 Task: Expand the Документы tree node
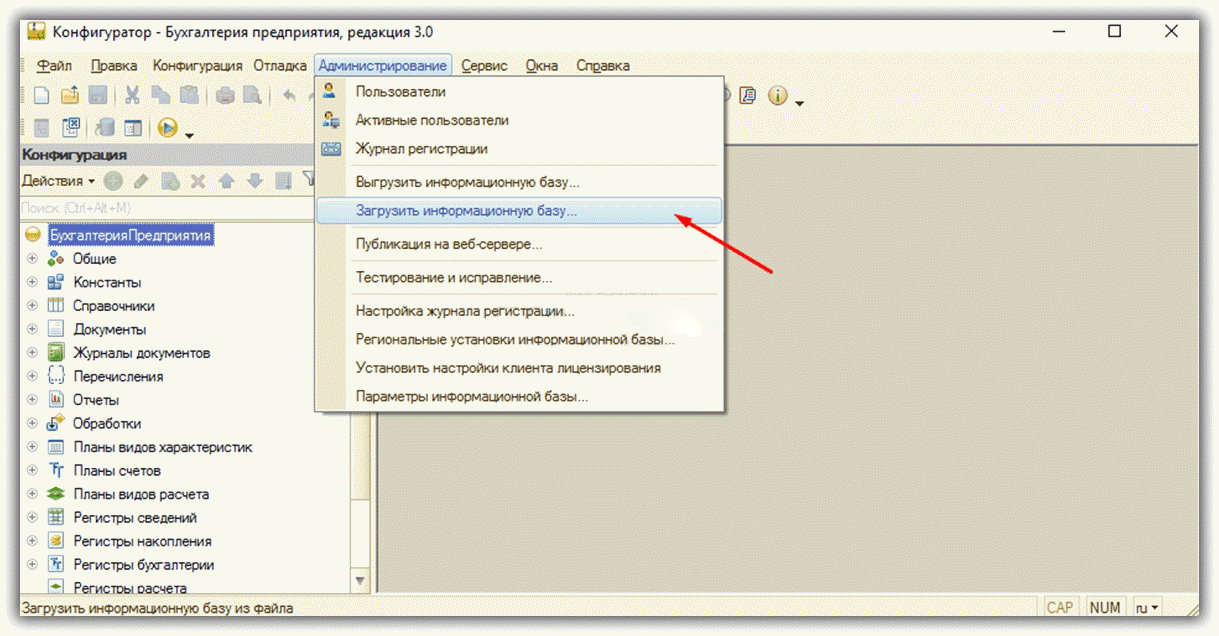pyautogui.click(x=32, y=329)
